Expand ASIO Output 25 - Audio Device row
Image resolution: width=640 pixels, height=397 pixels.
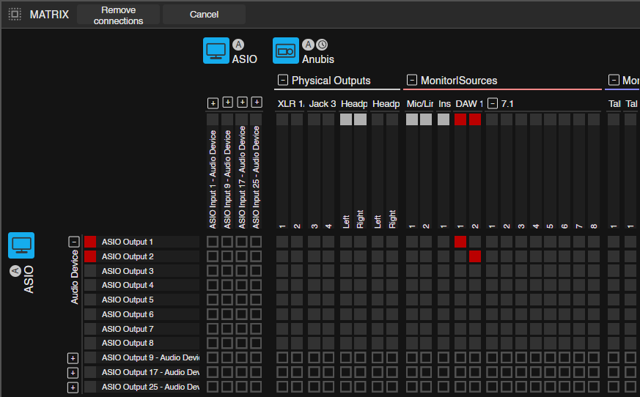(x=73, y=387)
